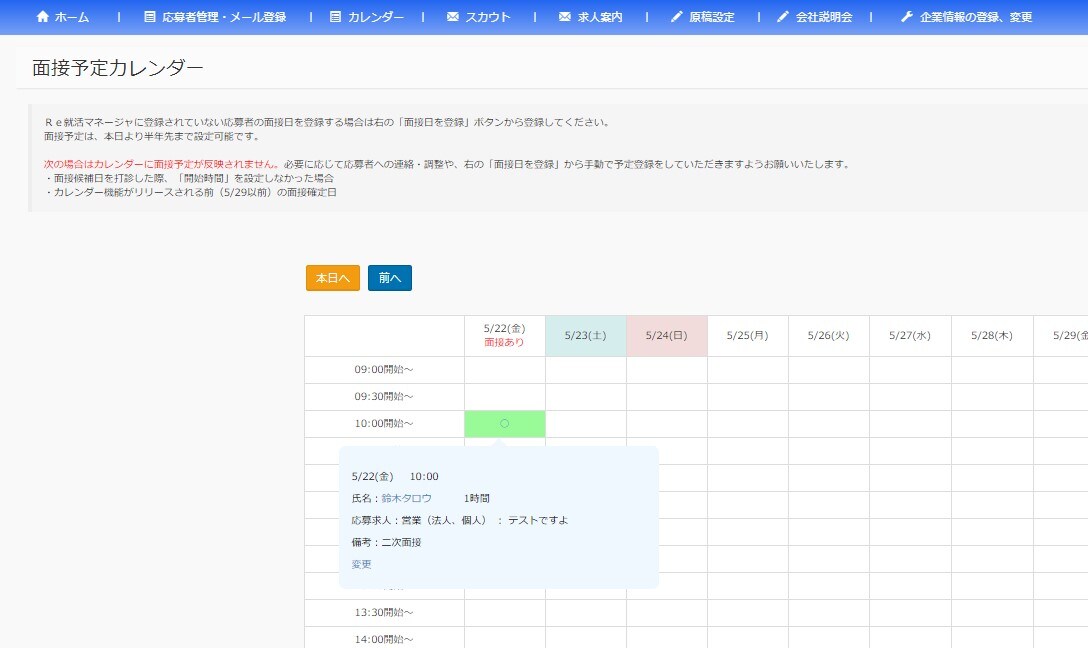The image size is (1088, 648).
Task: Select the 5/23(土) column header
Action: (586, 336)
